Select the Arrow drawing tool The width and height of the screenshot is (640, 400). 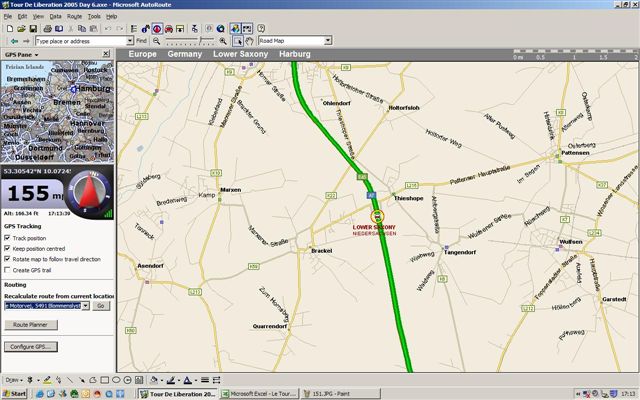[81, 380]
